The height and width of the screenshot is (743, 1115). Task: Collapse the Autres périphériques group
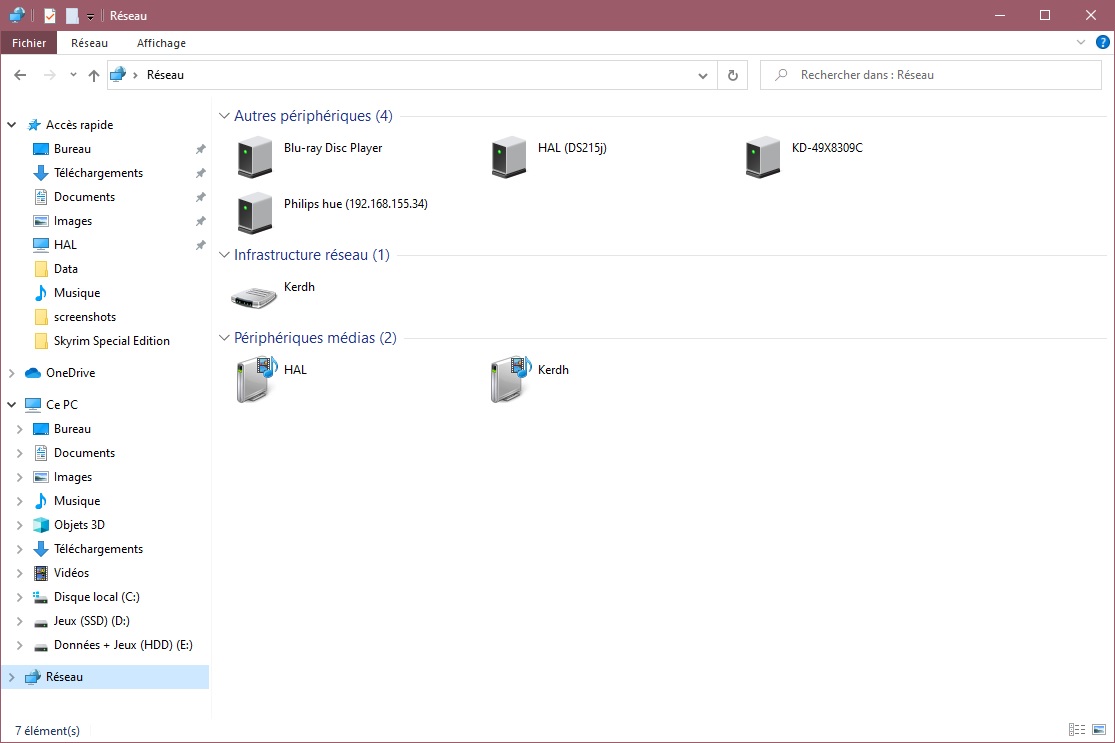[x=224, y=116]
